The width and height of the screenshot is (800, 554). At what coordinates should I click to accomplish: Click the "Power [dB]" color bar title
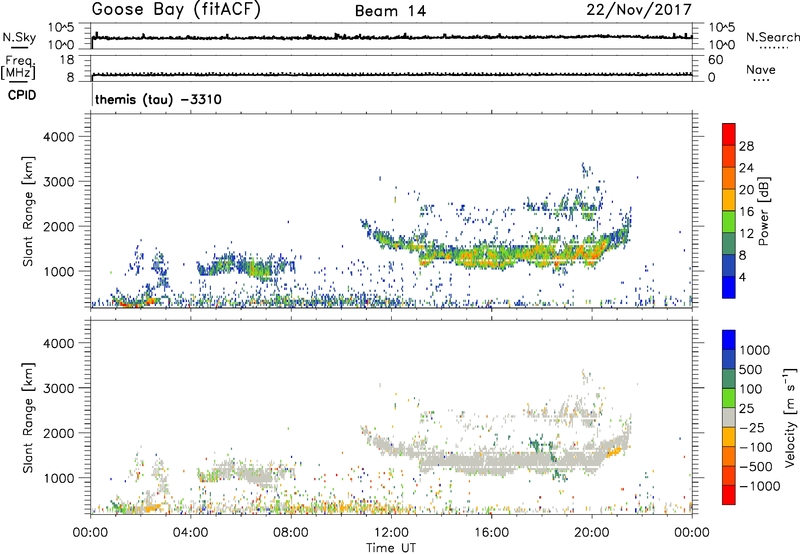tap(764, 211)
